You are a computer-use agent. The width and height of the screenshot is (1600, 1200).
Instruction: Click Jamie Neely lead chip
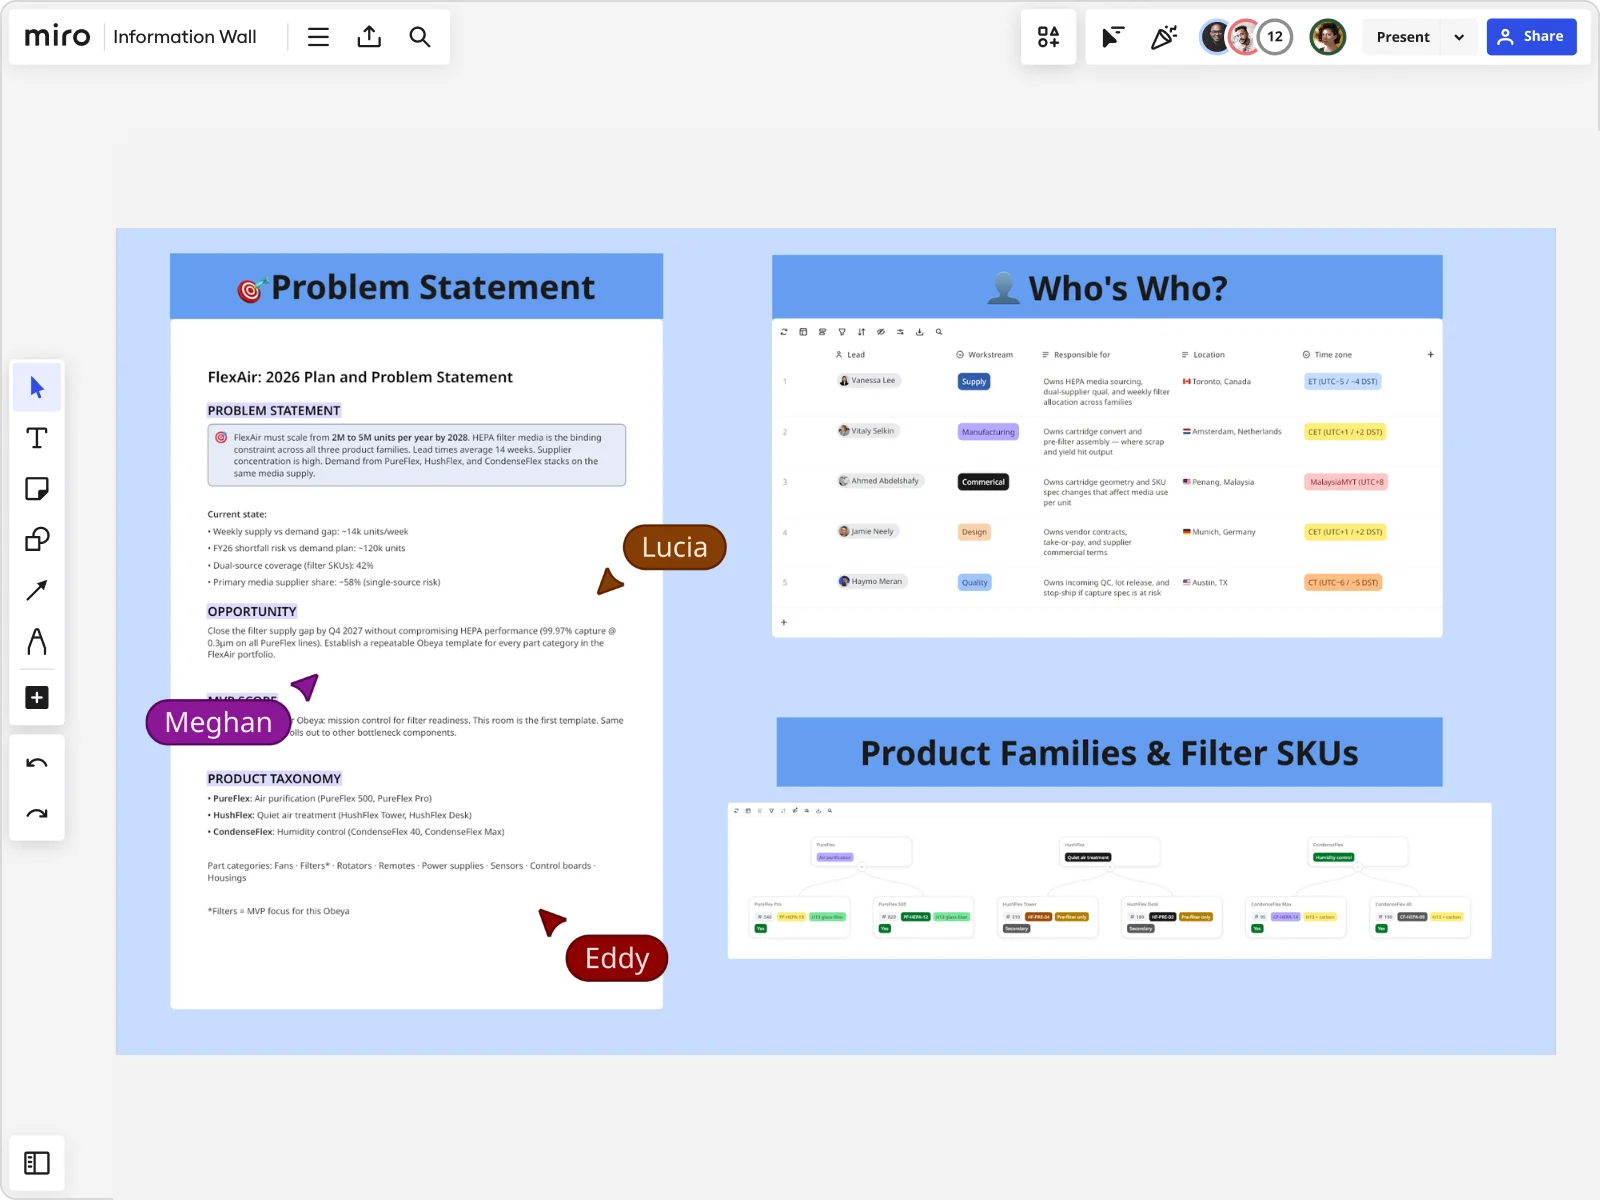coord(867,531)
